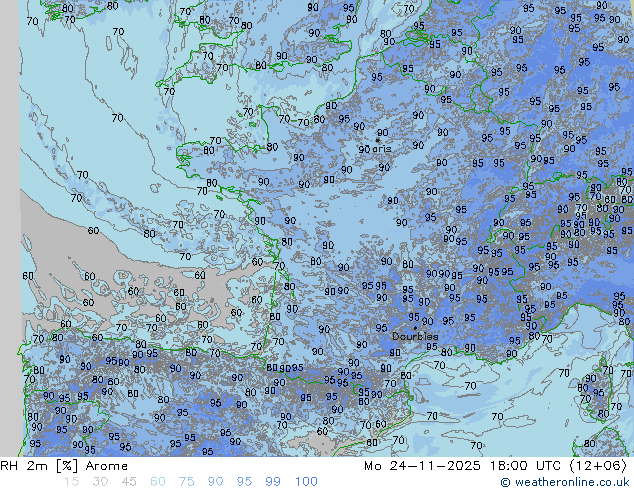Click the forecast date 'Mo 24-11-2025 18:00 UTC (12+06)'

tap(495, 466)
